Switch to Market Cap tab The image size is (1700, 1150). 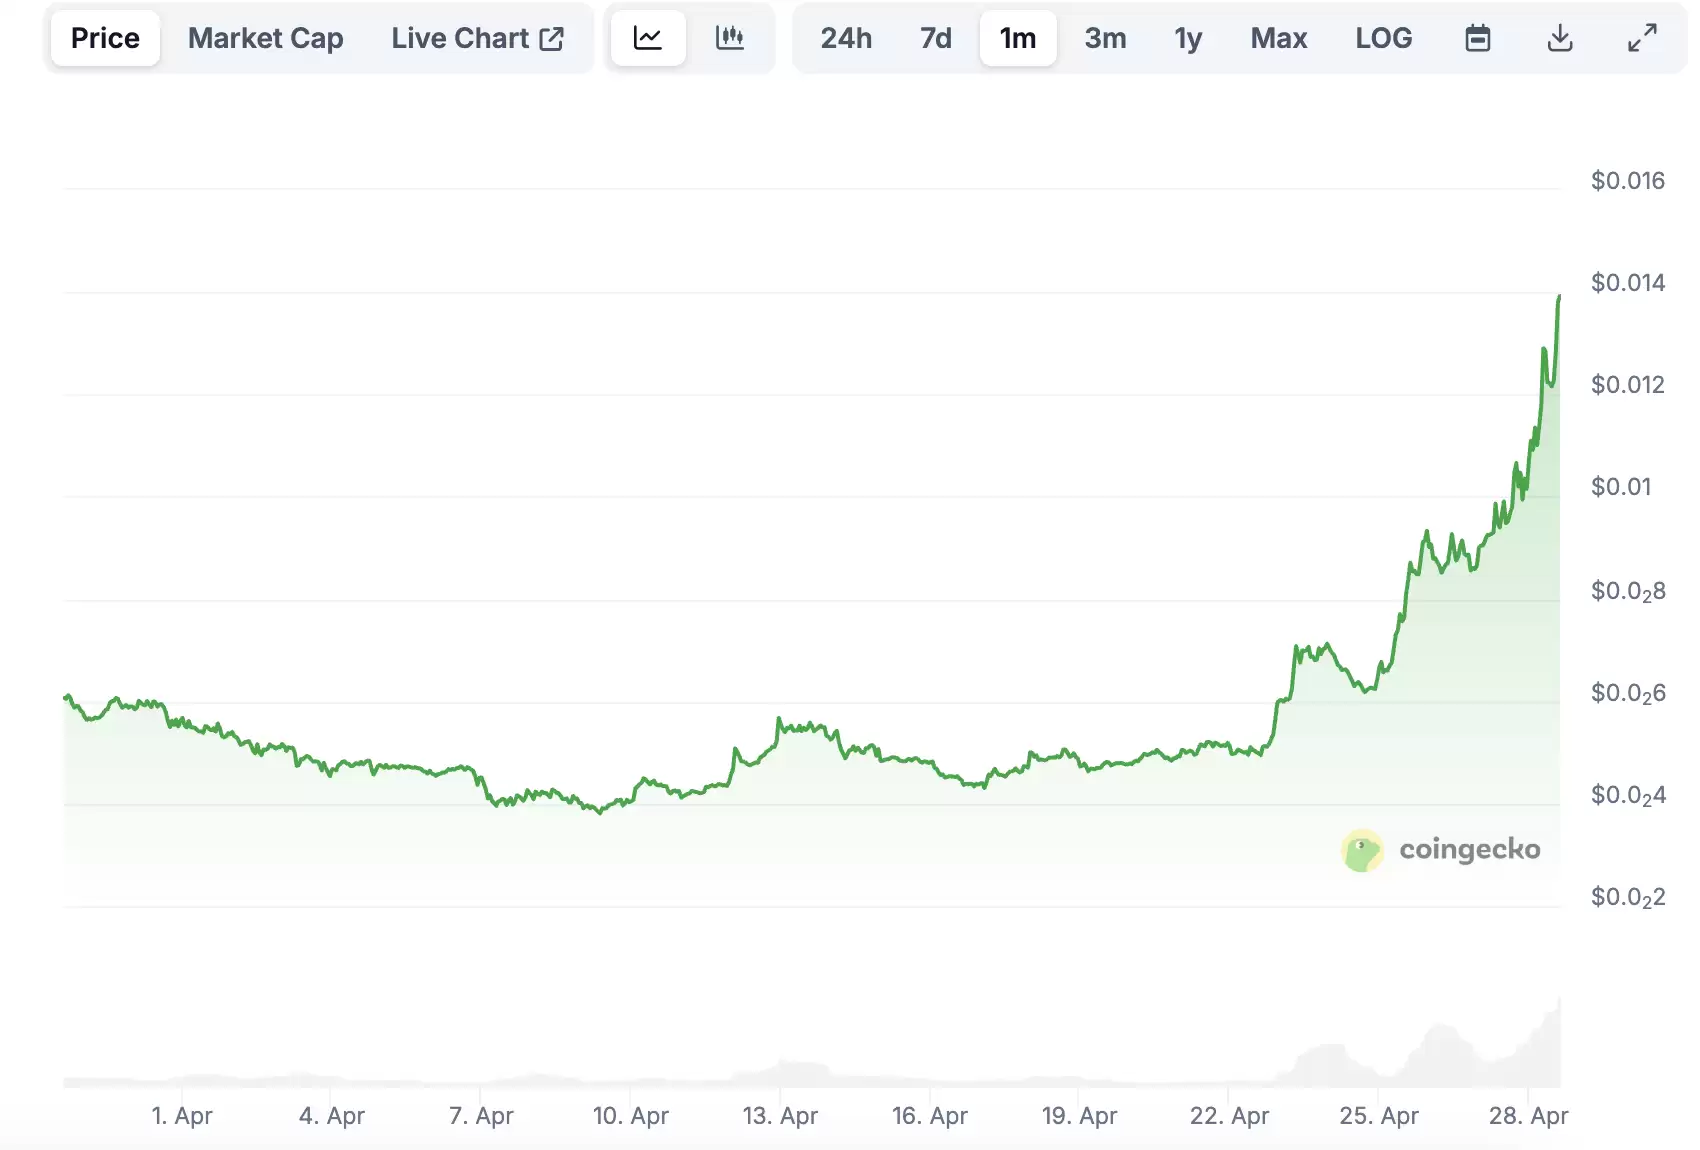tap(265, 38)
